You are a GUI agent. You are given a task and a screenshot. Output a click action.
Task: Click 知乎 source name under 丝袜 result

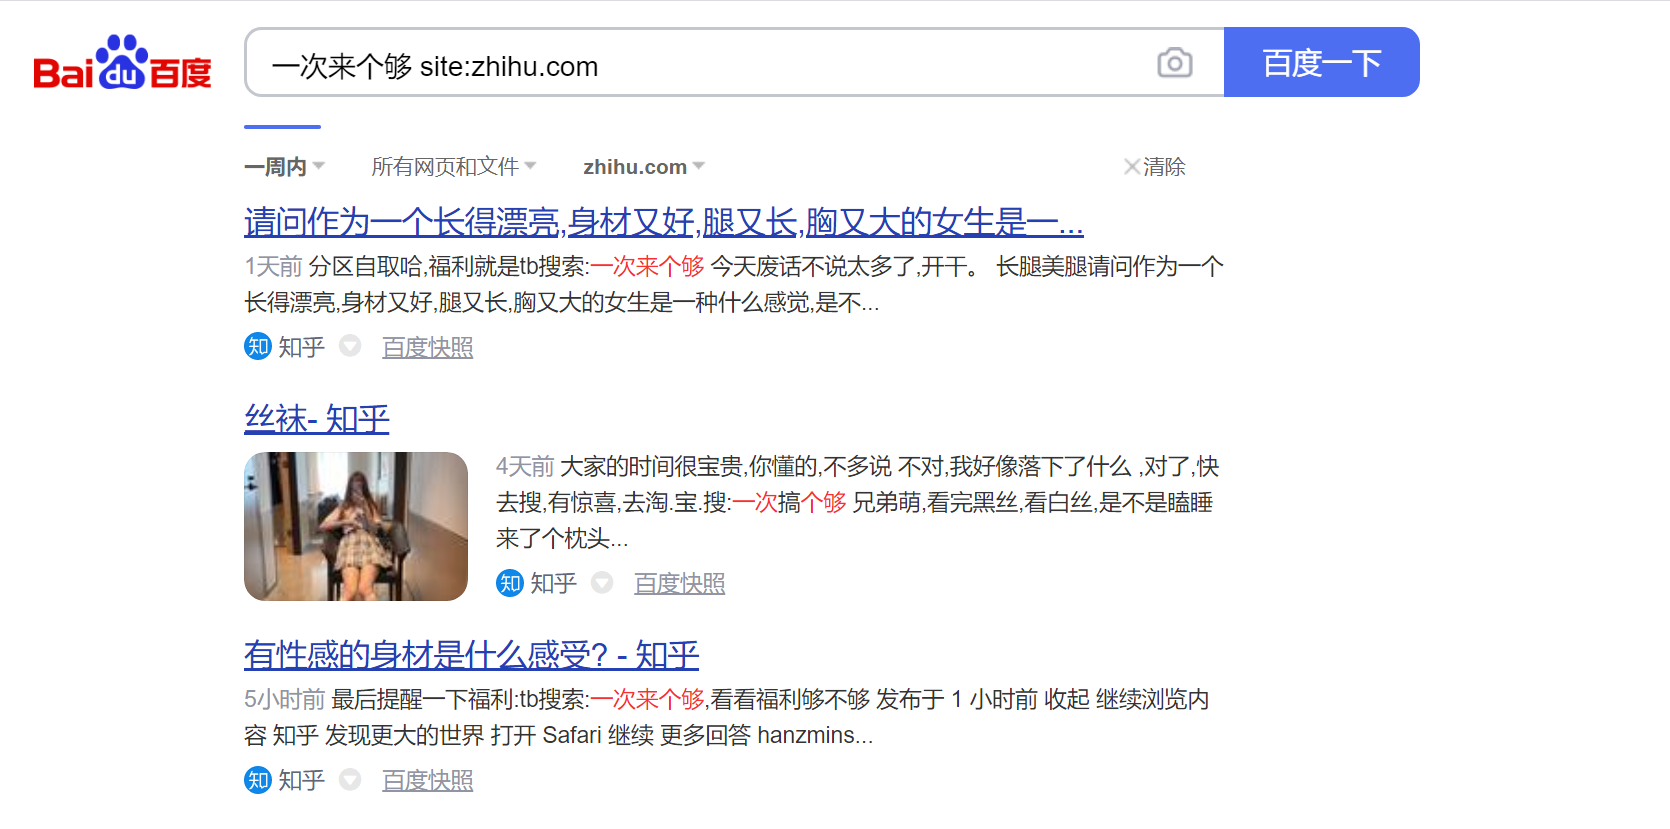tap(554, 583)
